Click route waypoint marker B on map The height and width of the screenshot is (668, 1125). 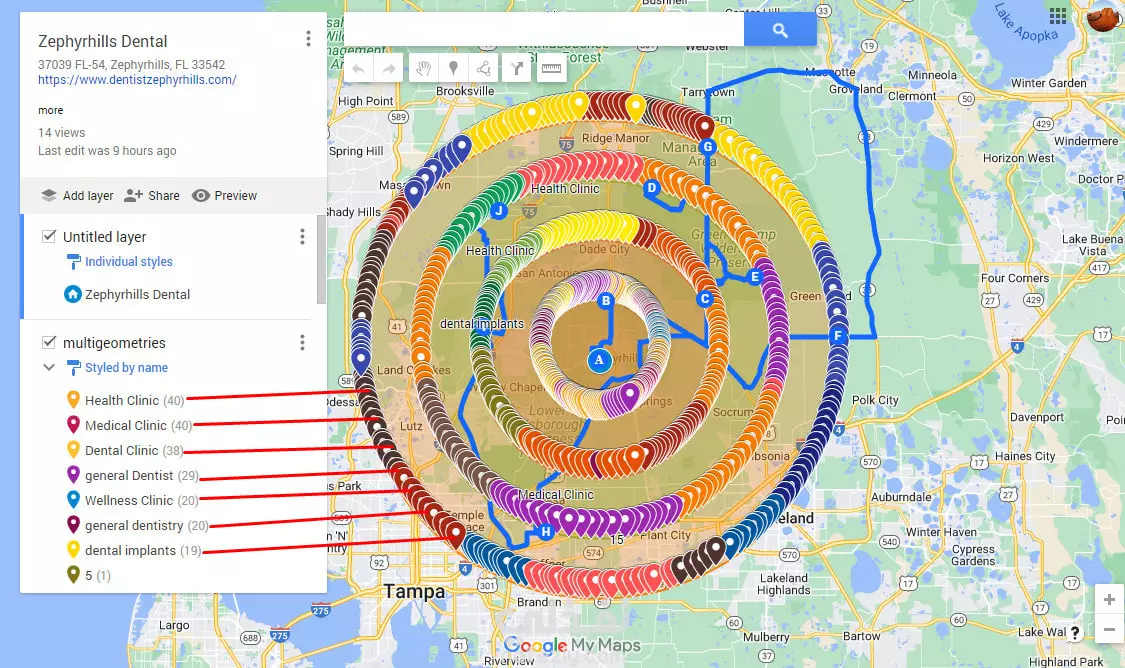[606, 300]
